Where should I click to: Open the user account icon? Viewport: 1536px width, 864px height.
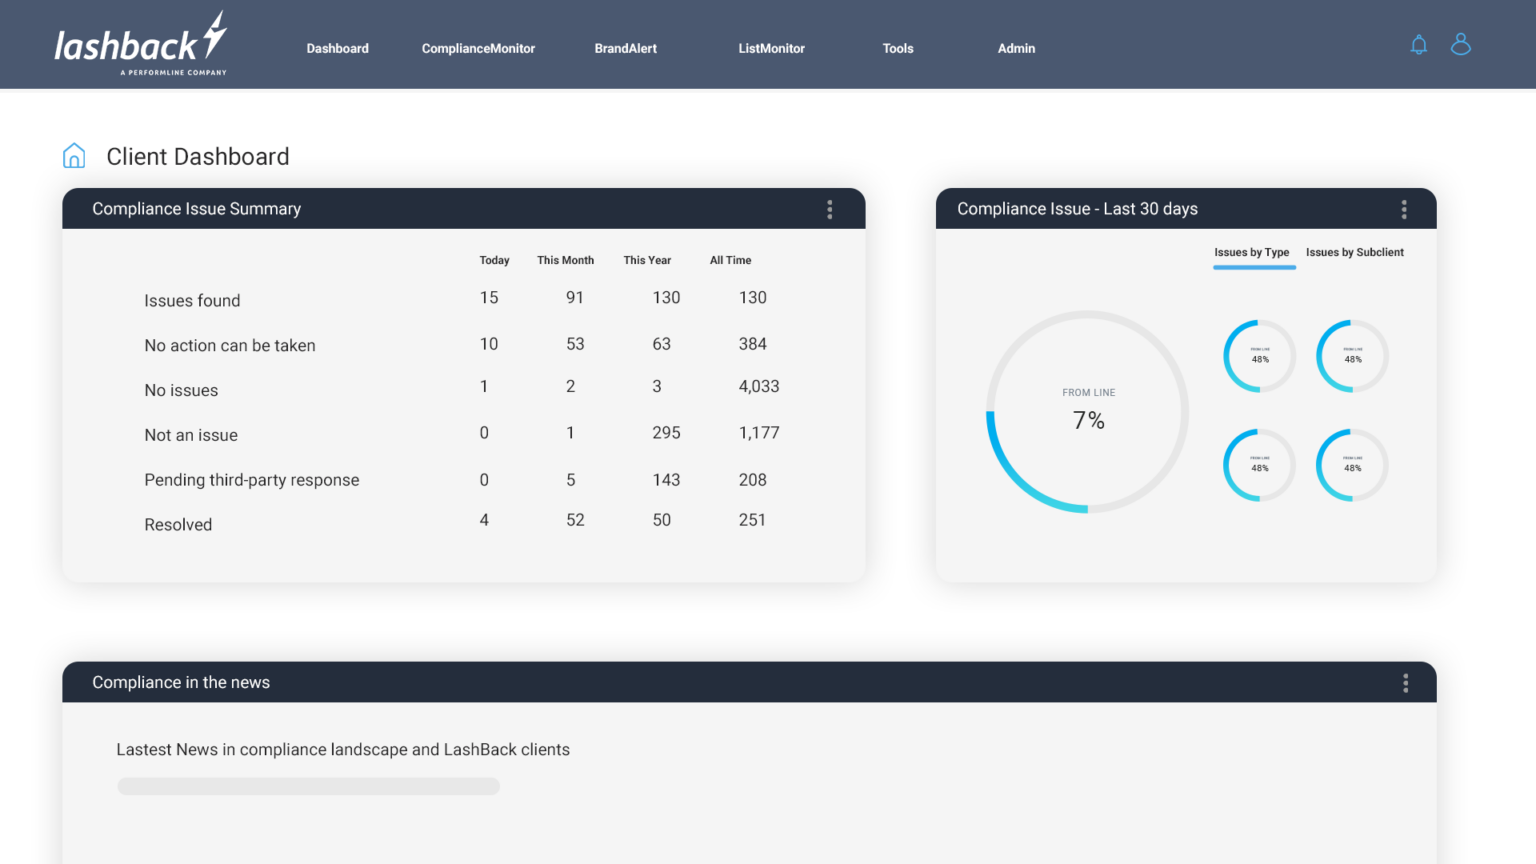(x=1461, y=44)
